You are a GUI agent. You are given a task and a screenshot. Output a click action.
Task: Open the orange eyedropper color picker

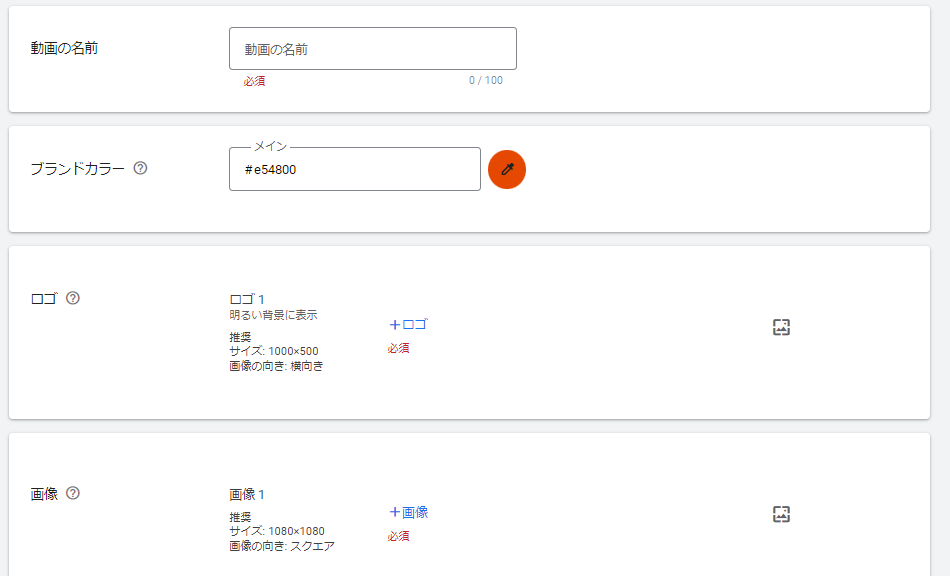[507, 169]
